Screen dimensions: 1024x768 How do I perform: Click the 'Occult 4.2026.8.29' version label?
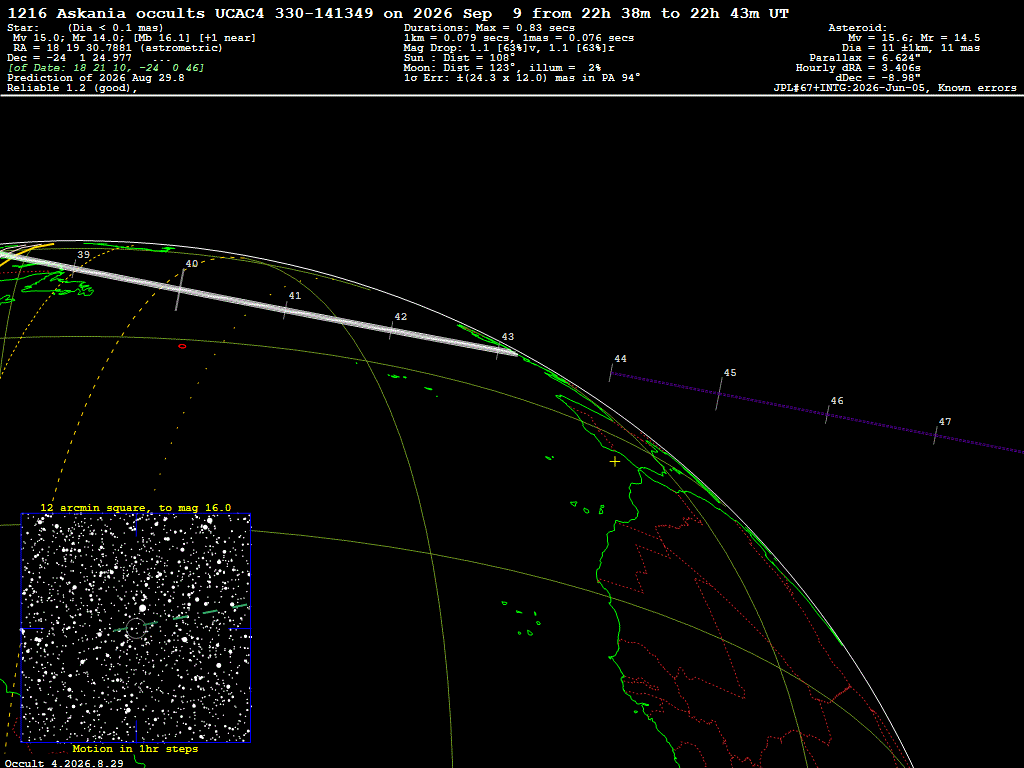click(x=64, y=763)
